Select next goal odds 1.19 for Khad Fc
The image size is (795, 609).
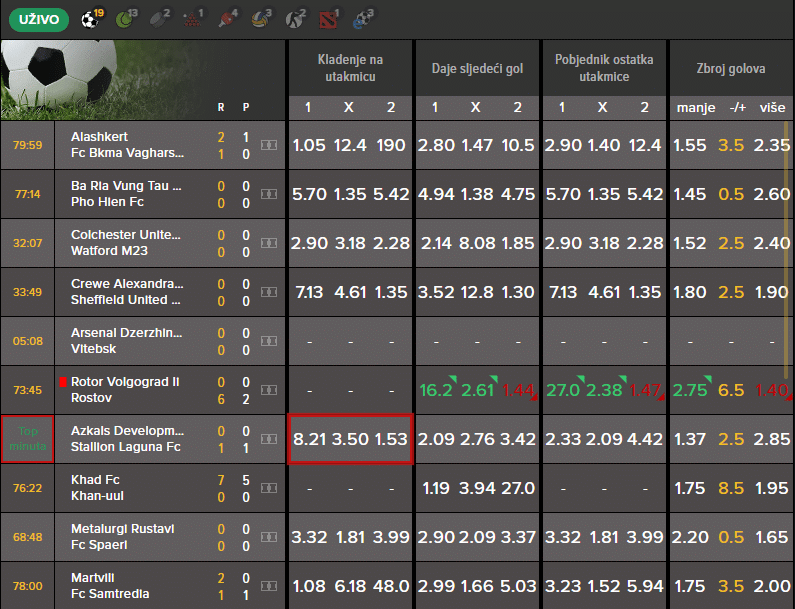[x=436, y=488]
